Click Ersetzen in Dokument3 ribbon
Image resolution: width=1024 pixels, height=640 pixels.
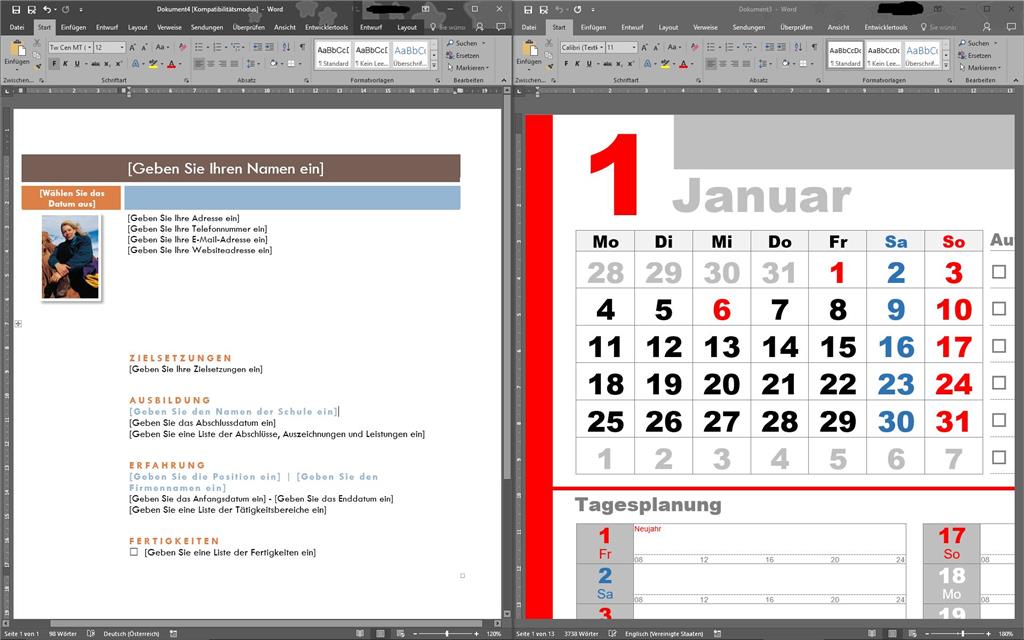tap(975, 56)
